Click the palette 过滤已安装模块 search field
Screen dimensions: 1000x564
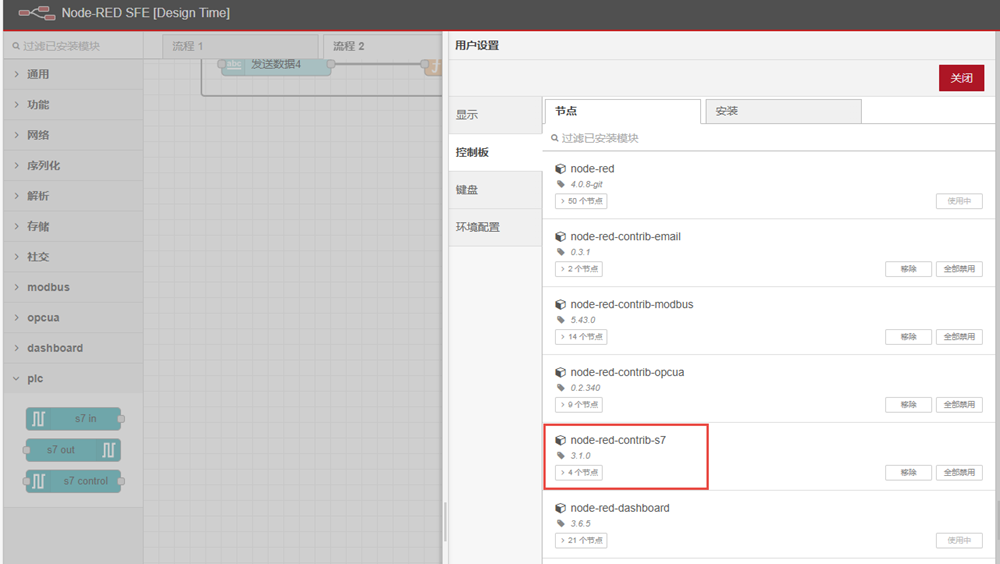pos(73,46)
